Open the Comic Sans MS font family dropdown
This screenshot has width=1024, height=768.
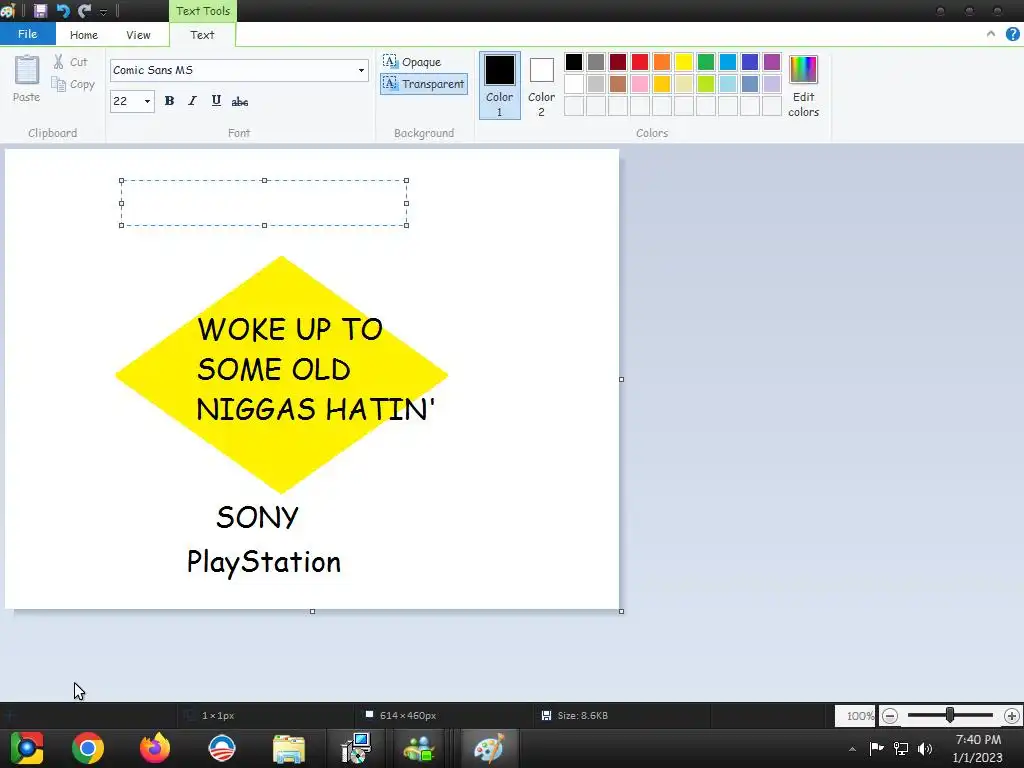[361, 70]
